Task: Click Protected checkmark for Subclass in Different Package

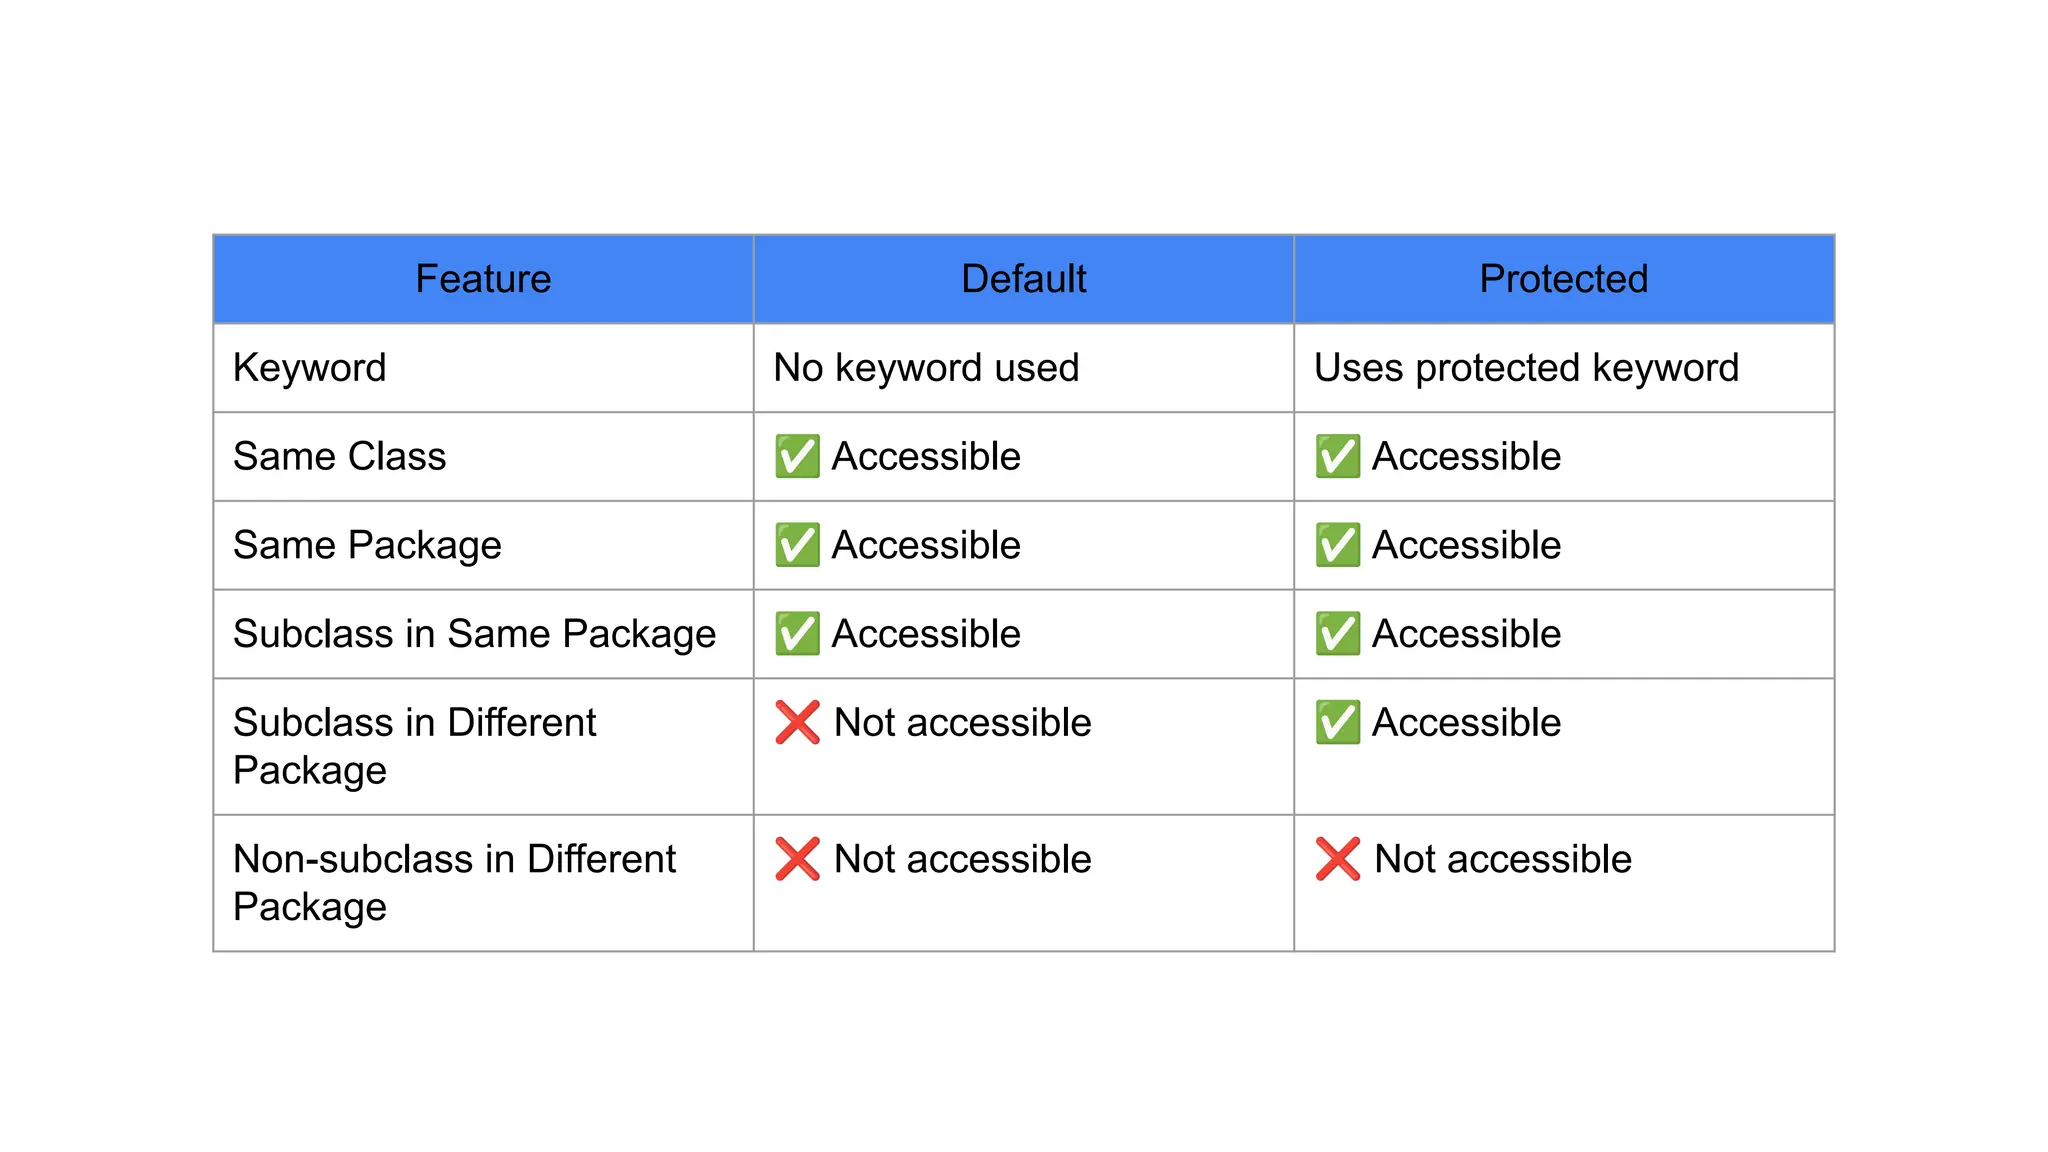Action: [1337, 722]
